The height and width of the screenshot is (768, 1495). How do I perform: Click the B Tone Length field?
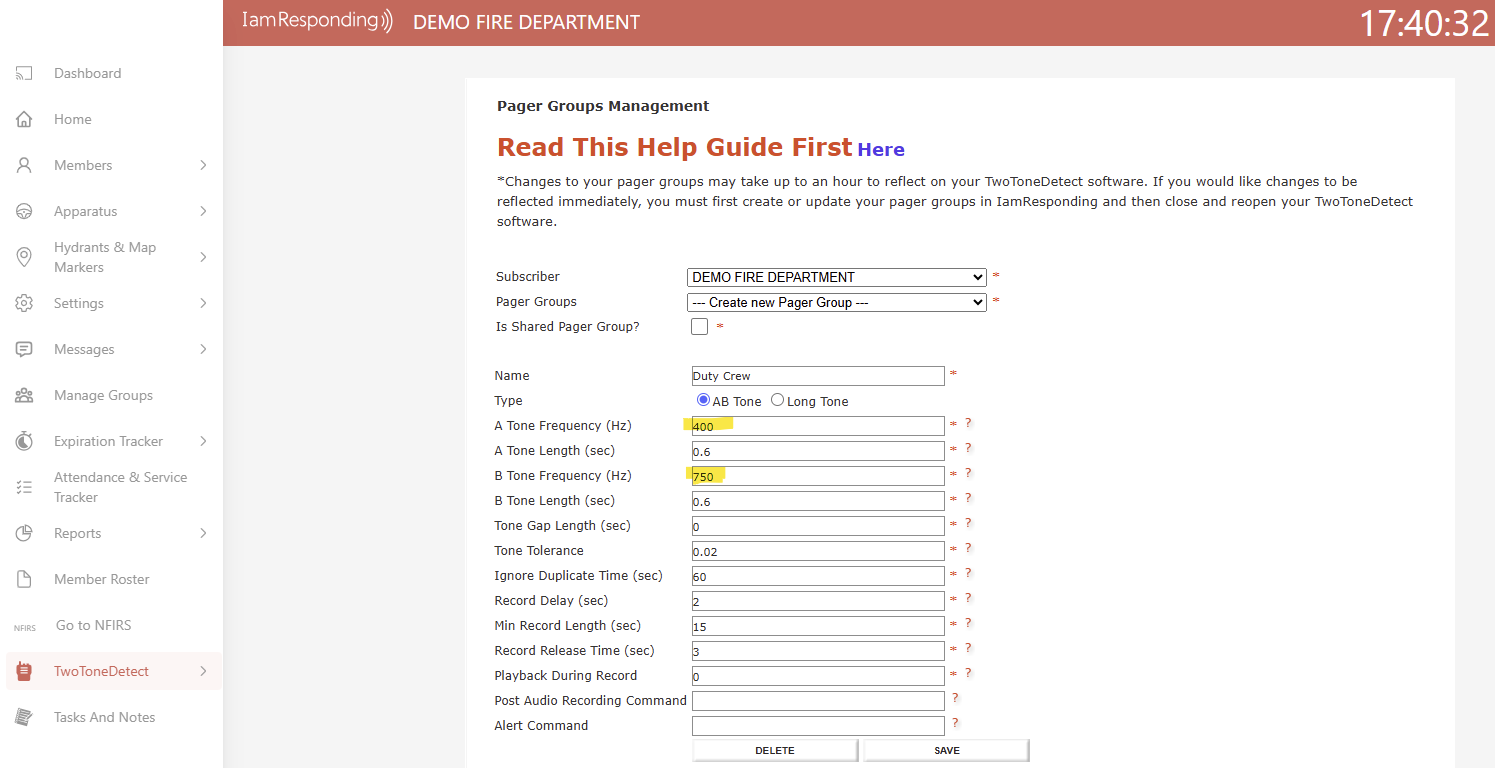click(818, 501)
